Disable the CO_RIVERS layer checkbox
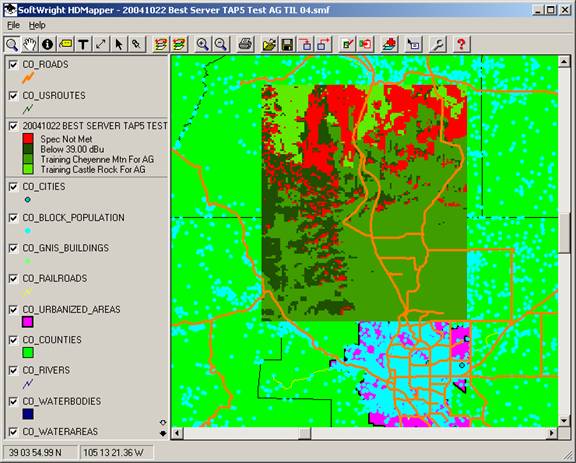This screenshot has height=463, width=576. pyautogui.click(x=13, y=370)
